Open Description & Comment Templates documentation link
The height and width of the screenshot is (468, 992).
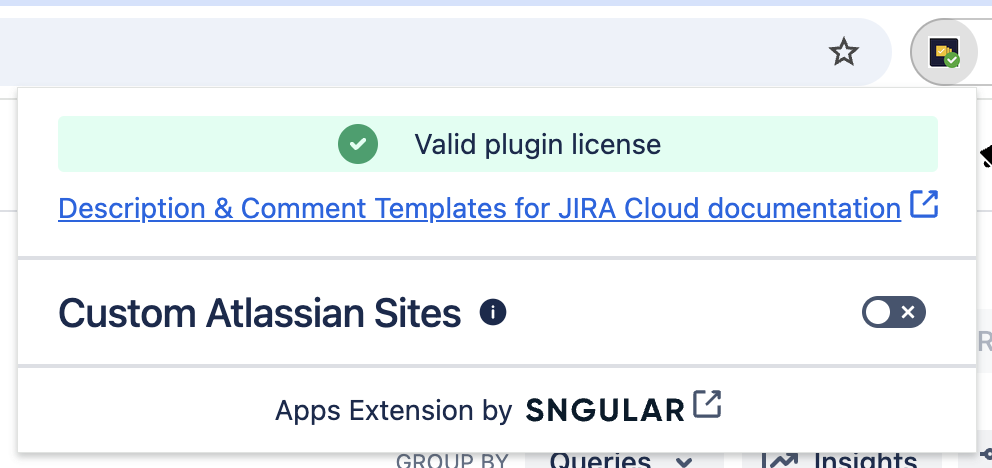pos(480,208)
